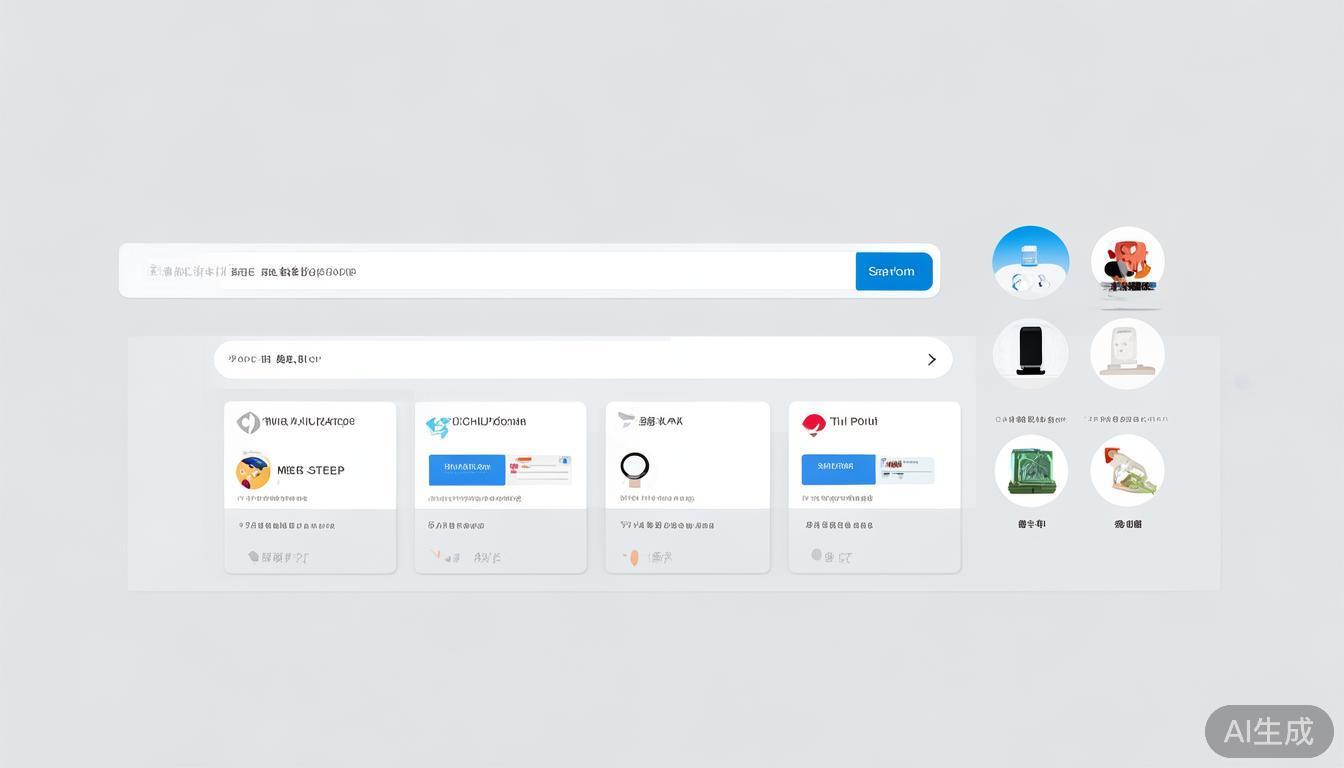This screenshot has width=1344, height=768.
Task: Click the second wide search bar
Action: (570, 359)
